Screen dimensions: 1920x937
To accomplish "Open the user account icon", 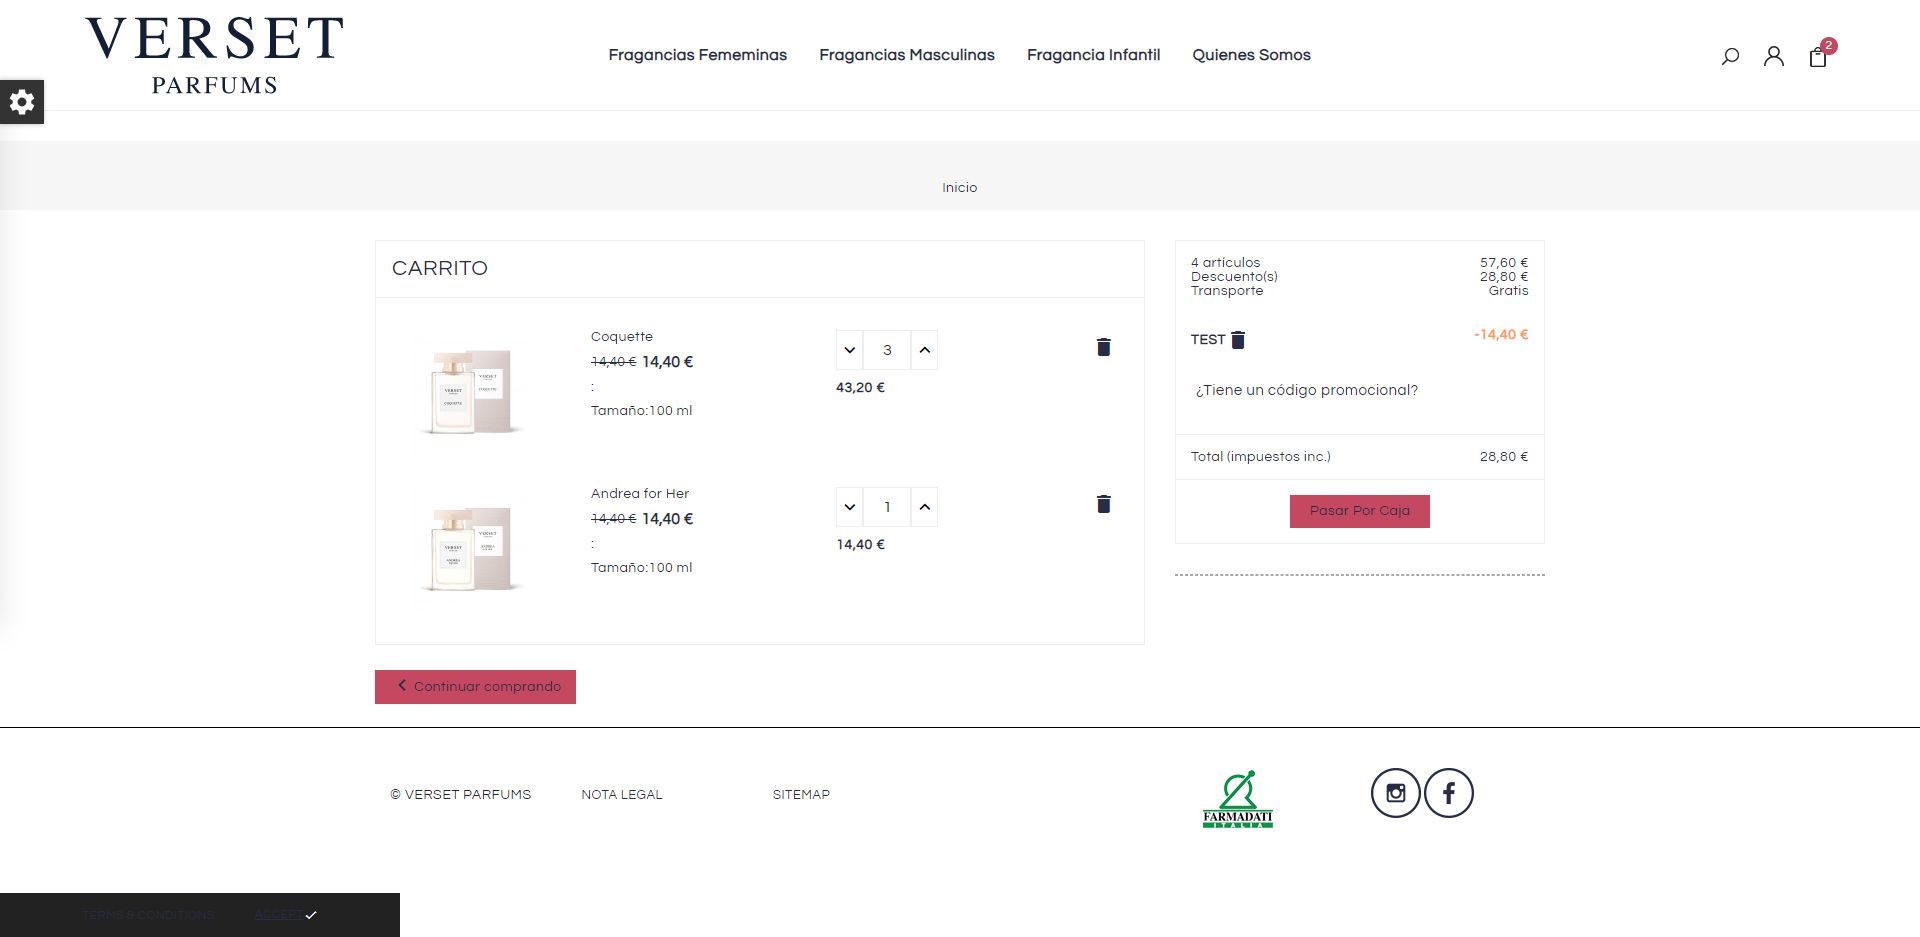I will pyautogui.click(x=1774, y=56).
